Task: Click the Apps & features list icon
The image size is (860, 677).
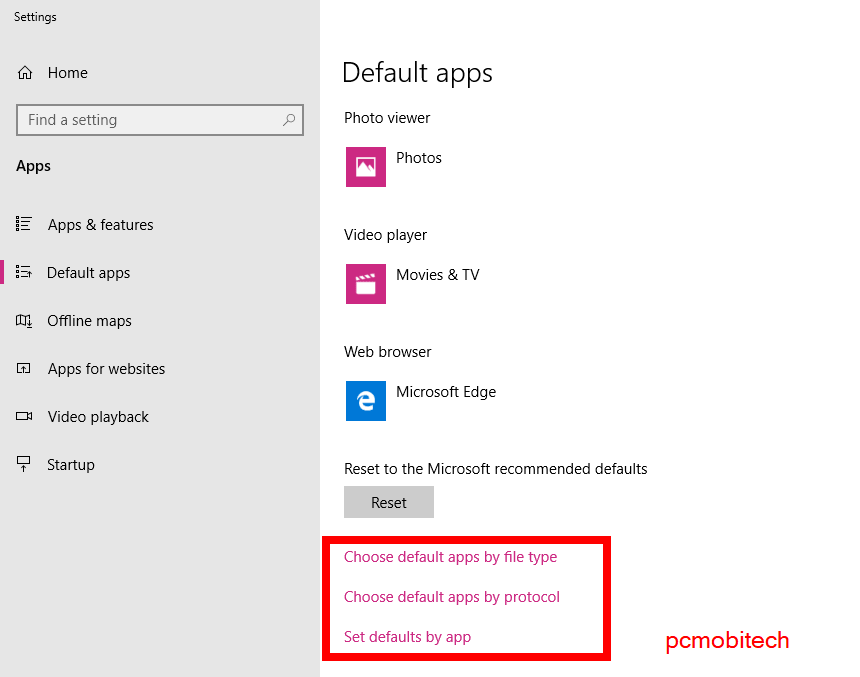Action: [x=24, y=224]
